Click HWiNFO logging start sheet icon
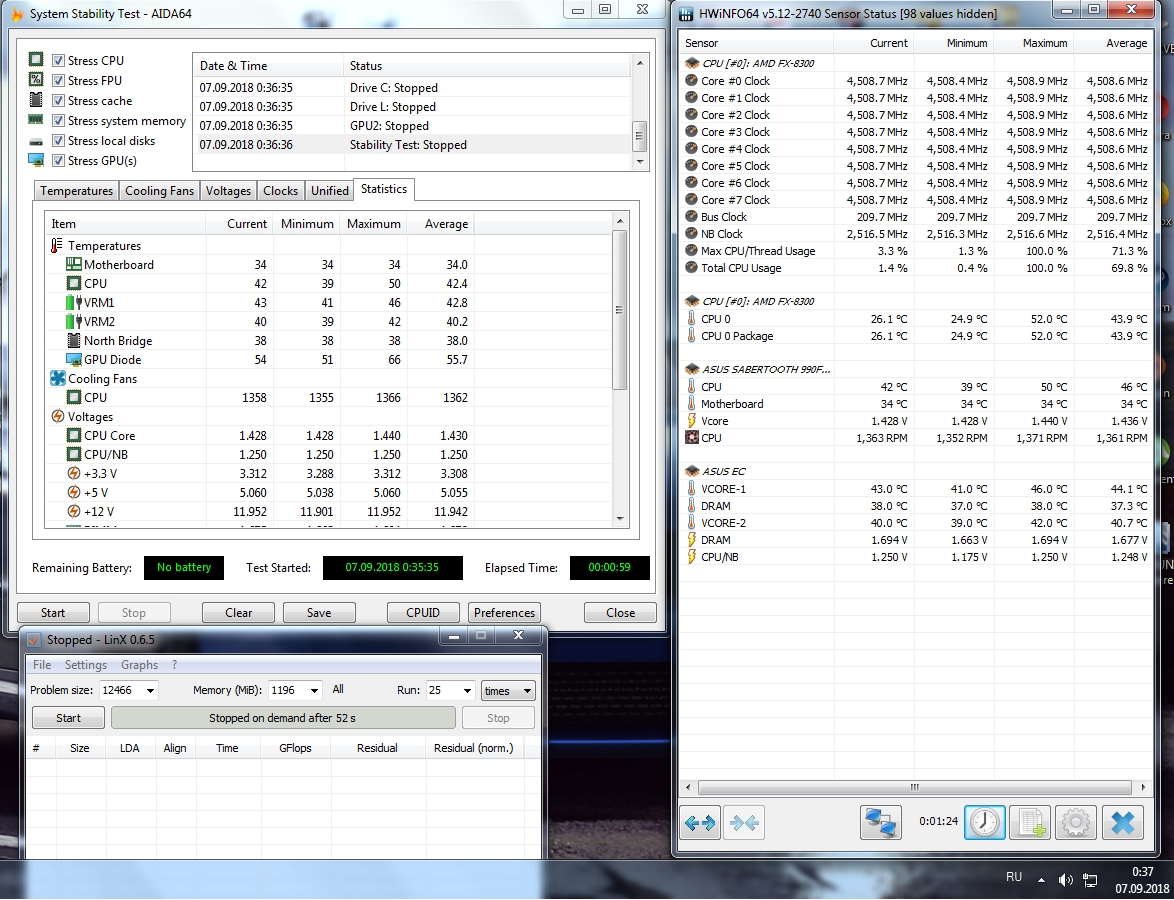Image resolution: width=1174 pixels, height=900 pixels. tap(1029, 822)
